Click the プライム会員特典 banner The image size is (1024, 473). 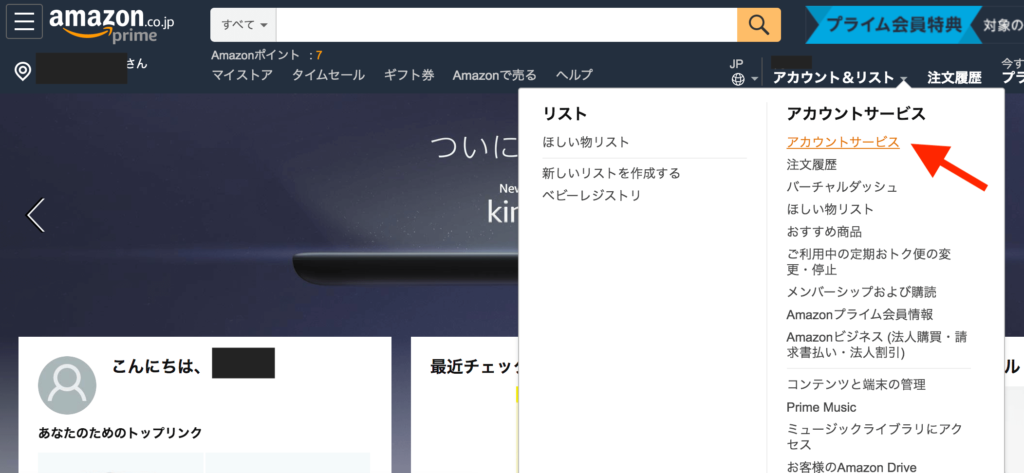pyautogui.click(x=893, y=25)
